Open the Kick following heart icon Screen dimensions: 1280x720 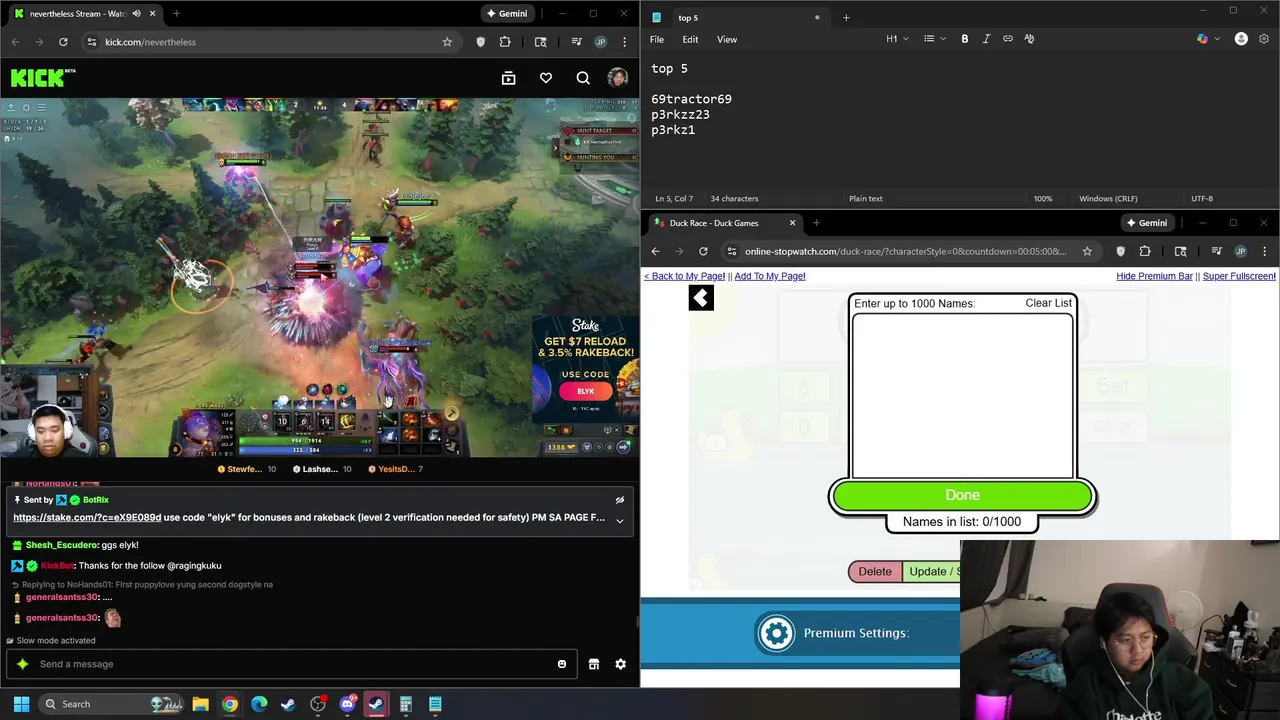pyautogui.click(x=546, y=78)
